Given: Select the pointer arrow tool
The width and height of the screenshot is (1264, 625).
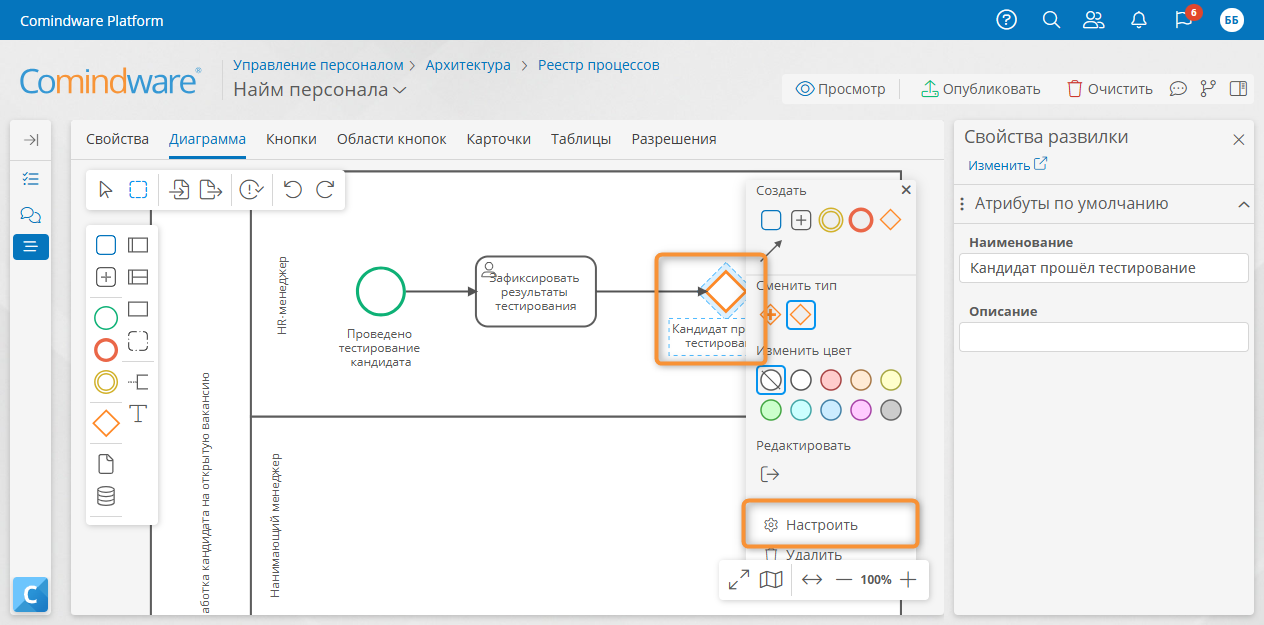Looking at the screenshot, I should 106,190.
